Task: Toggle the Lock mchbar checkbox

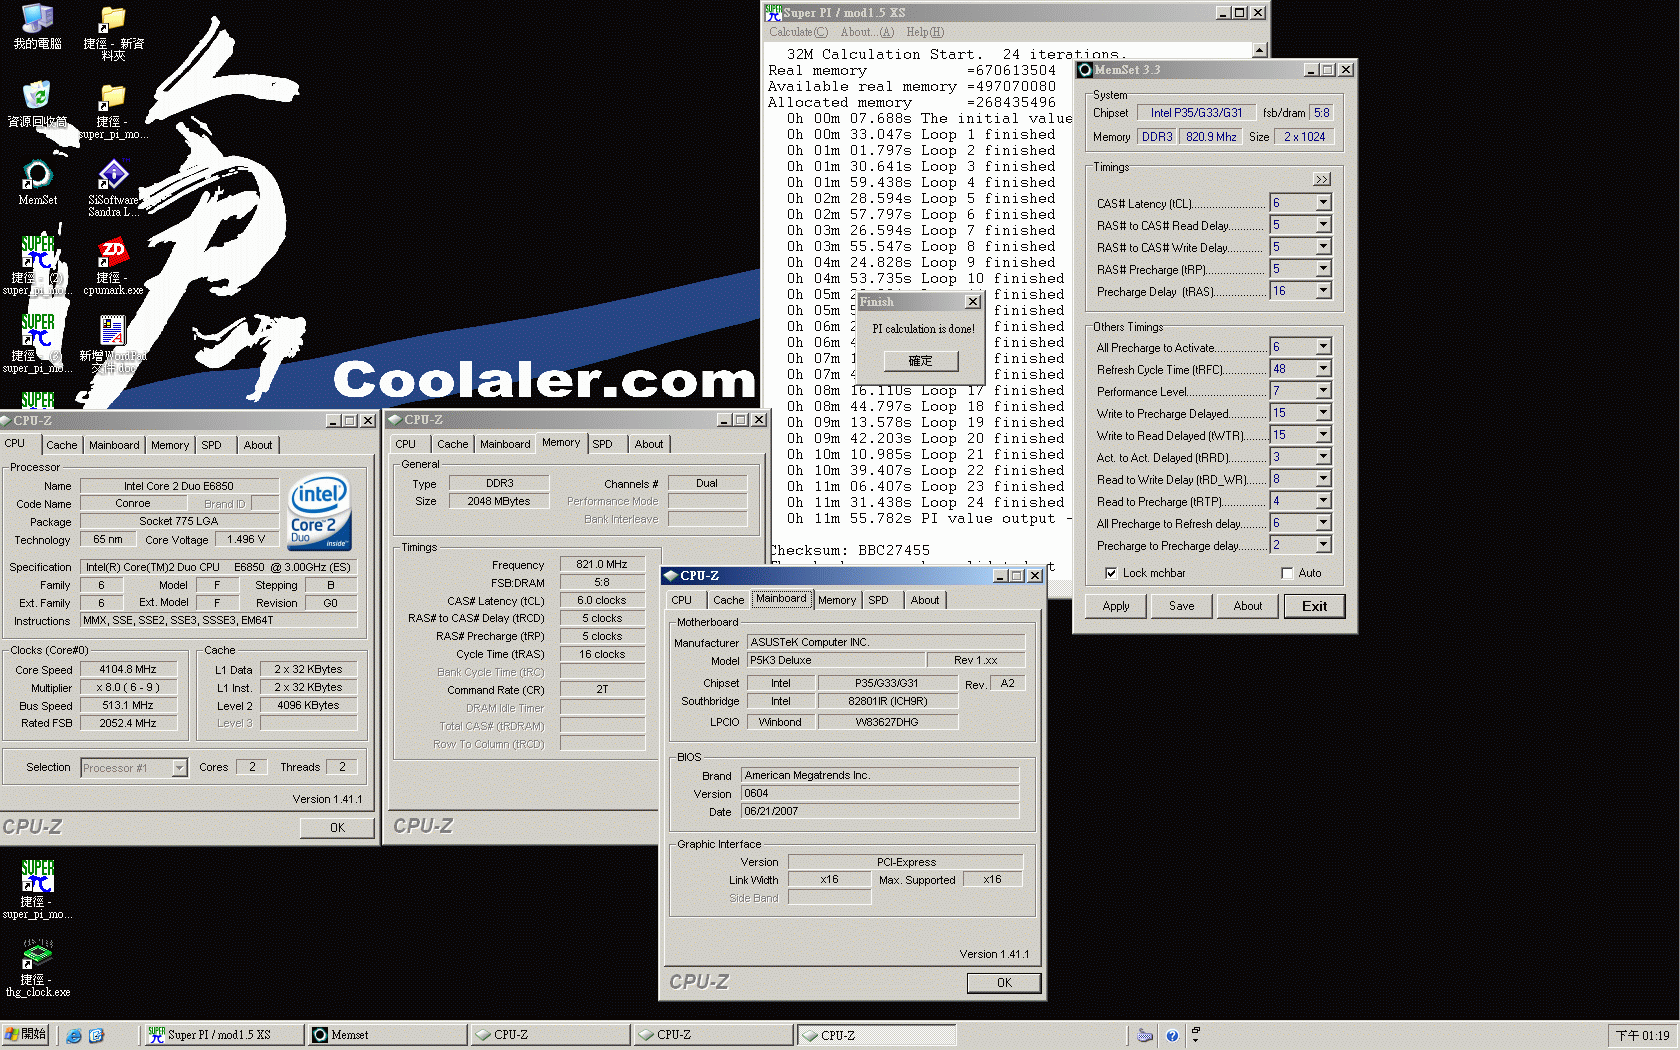Action: [x=1111, y=573]
